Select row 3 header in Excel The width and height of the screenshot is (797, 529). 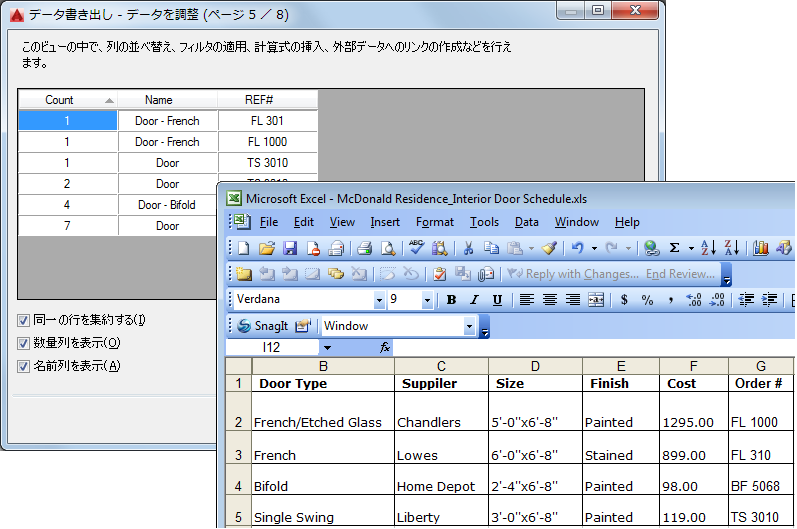(x=238, y=448)
